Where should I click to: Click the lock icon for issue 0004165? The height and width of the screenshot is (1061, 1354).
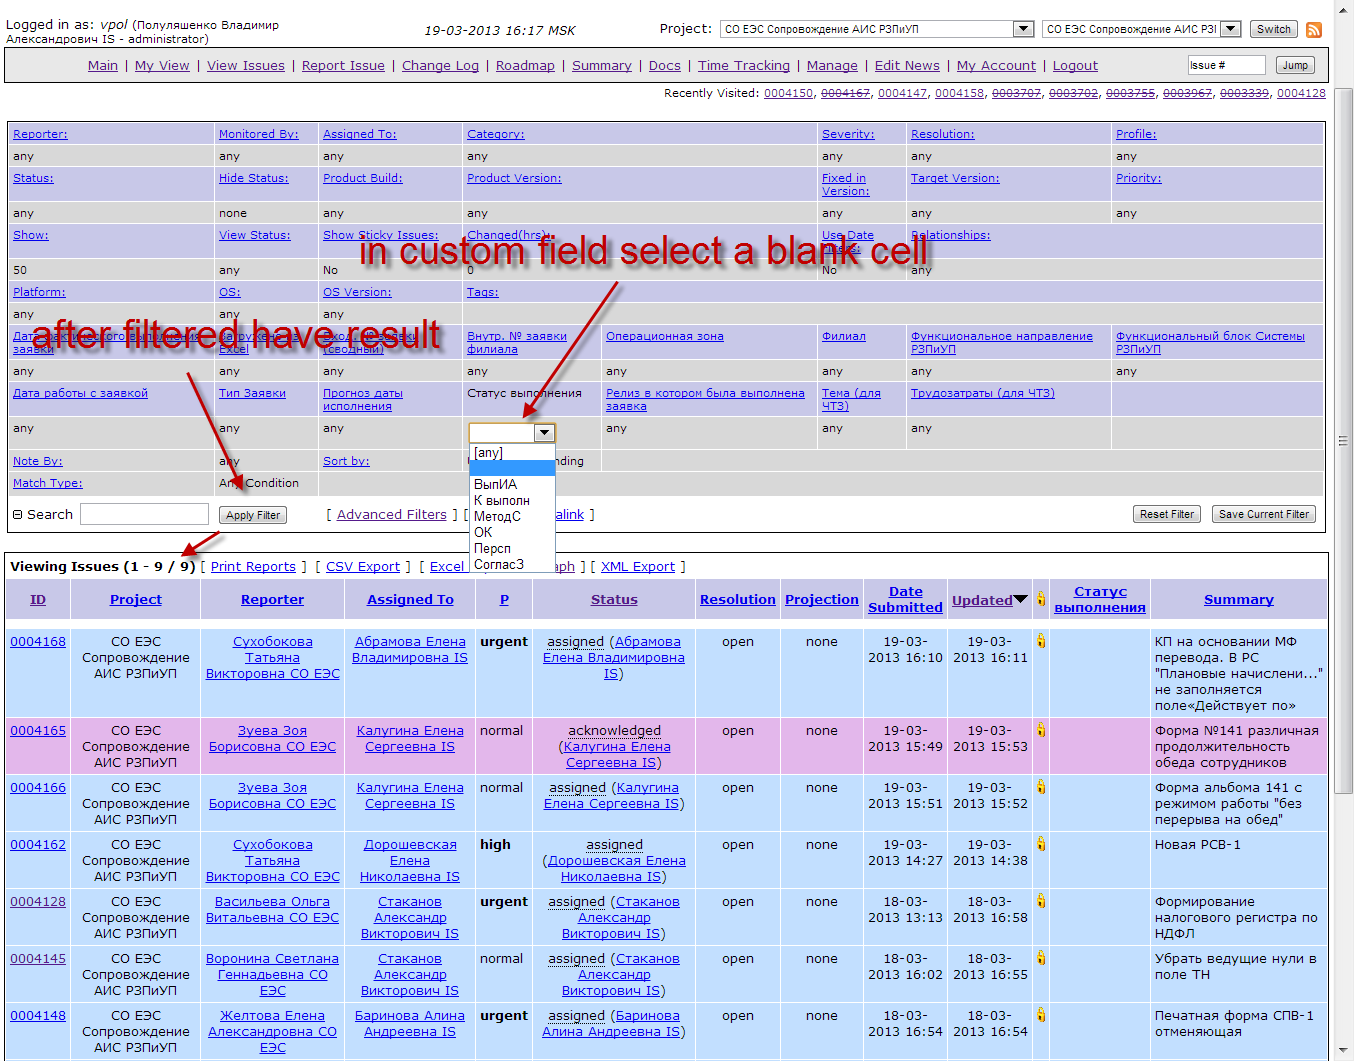tap(1040, 730)
